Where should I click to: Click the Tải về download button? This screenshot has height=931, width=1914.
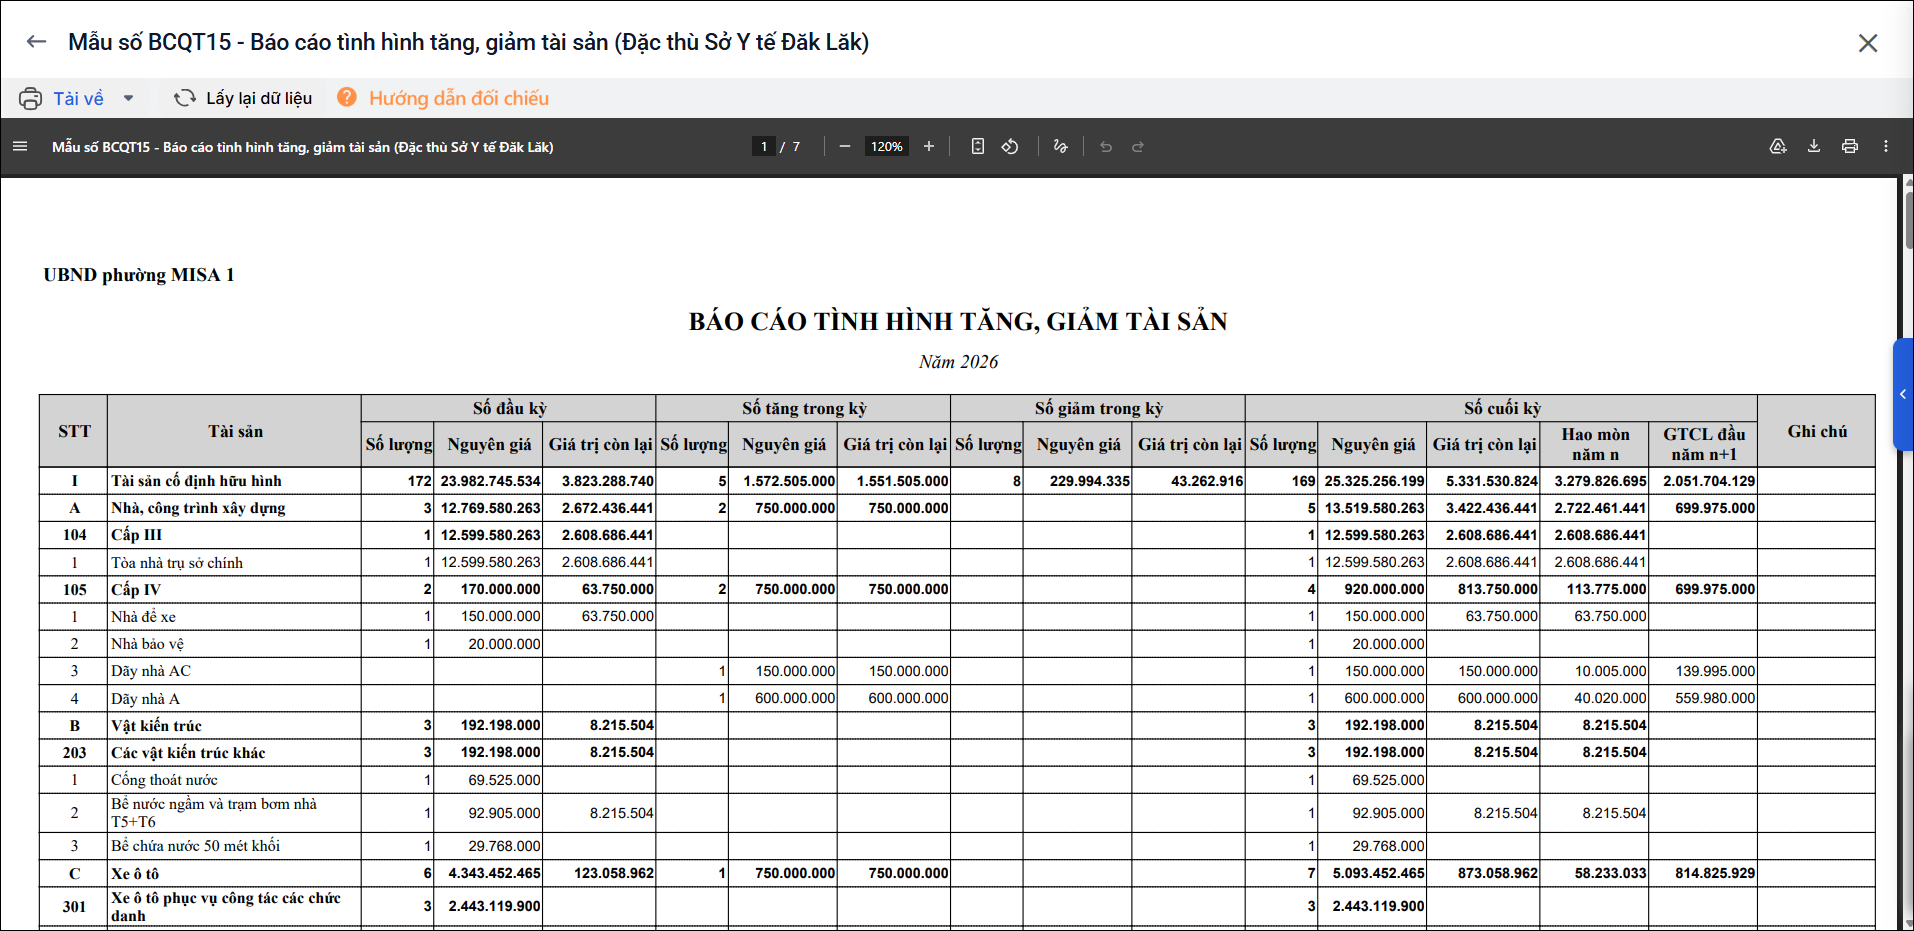pyautogui.click(x=78, y=98)
